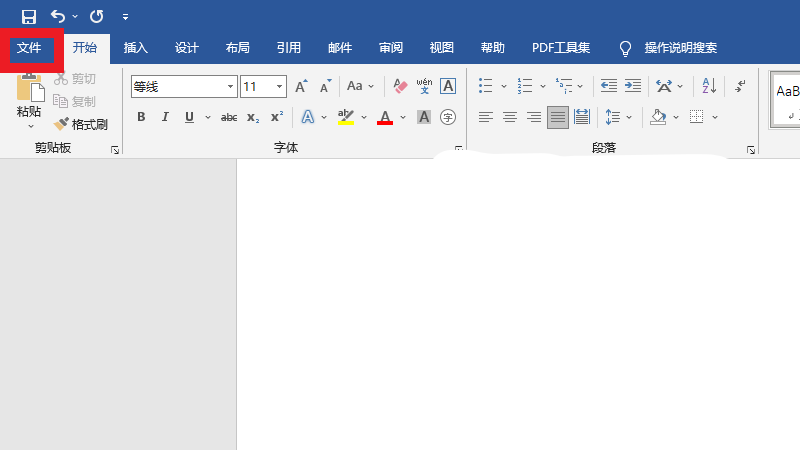800x450 pixels.
Task: Open the font name dropdown (等线)
Action: click(230, 87)
